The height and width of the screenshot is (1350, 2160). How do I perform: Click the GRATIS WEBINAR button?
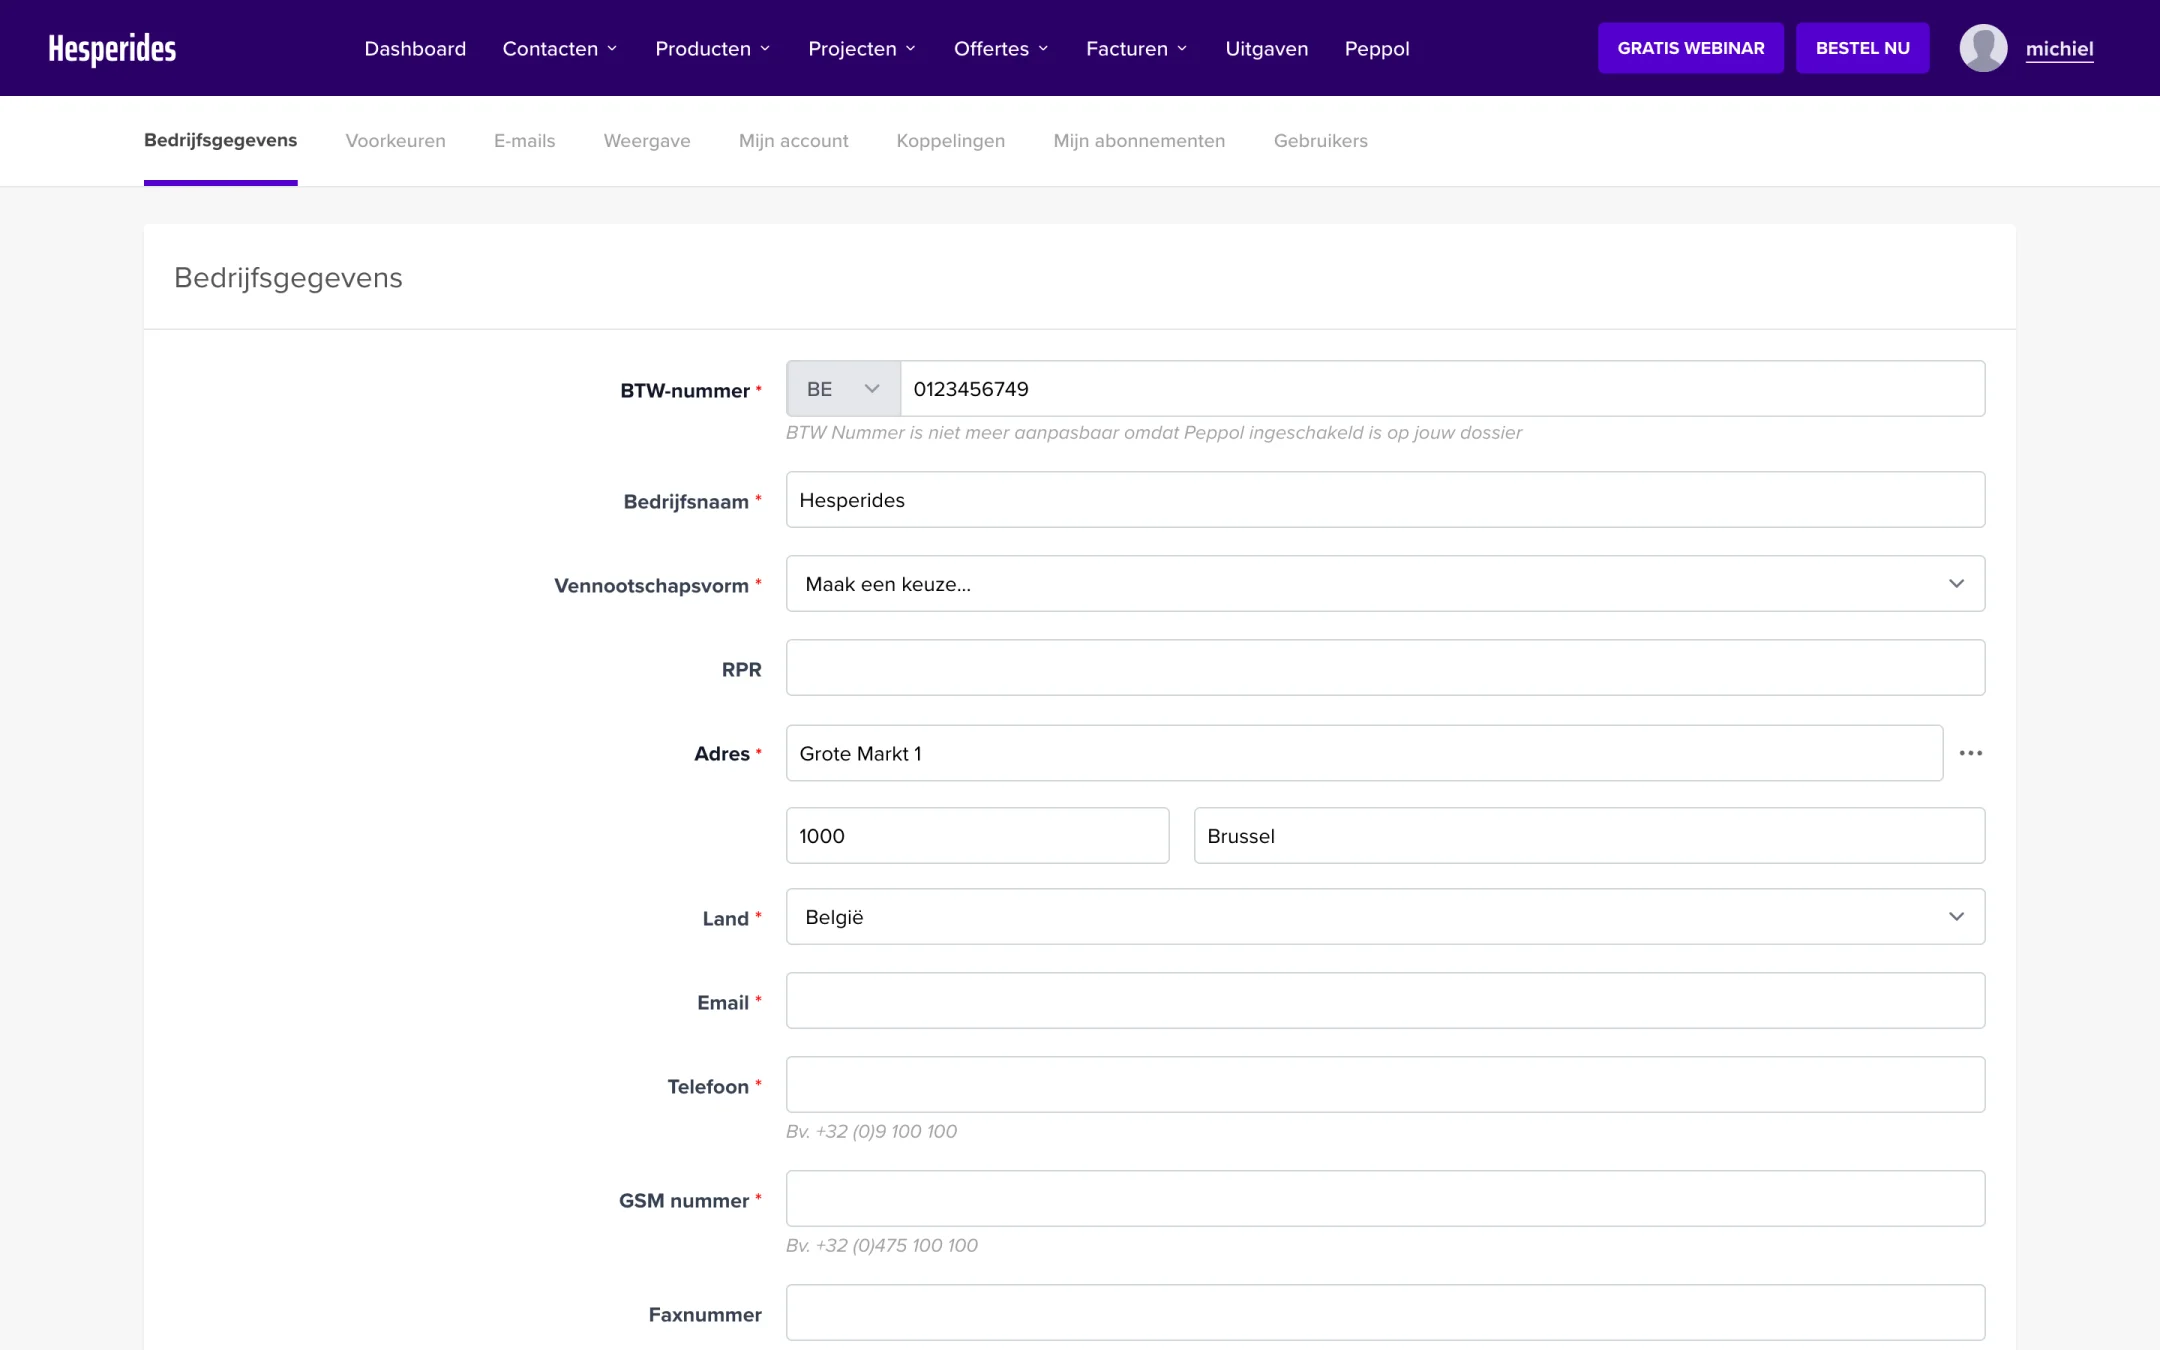click(1691, 48)
